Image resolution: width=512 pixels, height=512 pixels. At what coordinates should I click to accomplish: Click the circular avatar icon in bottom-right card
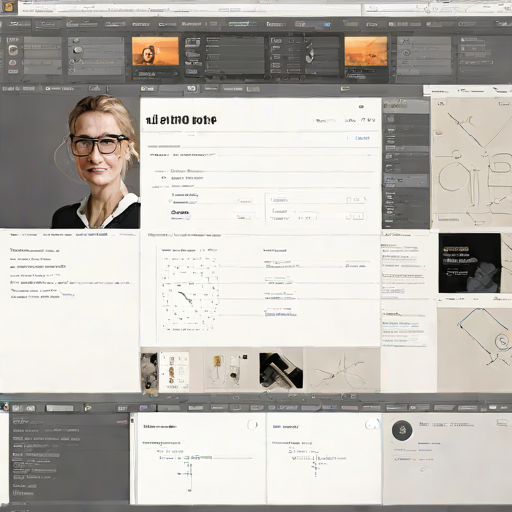[x=402, y=430]
